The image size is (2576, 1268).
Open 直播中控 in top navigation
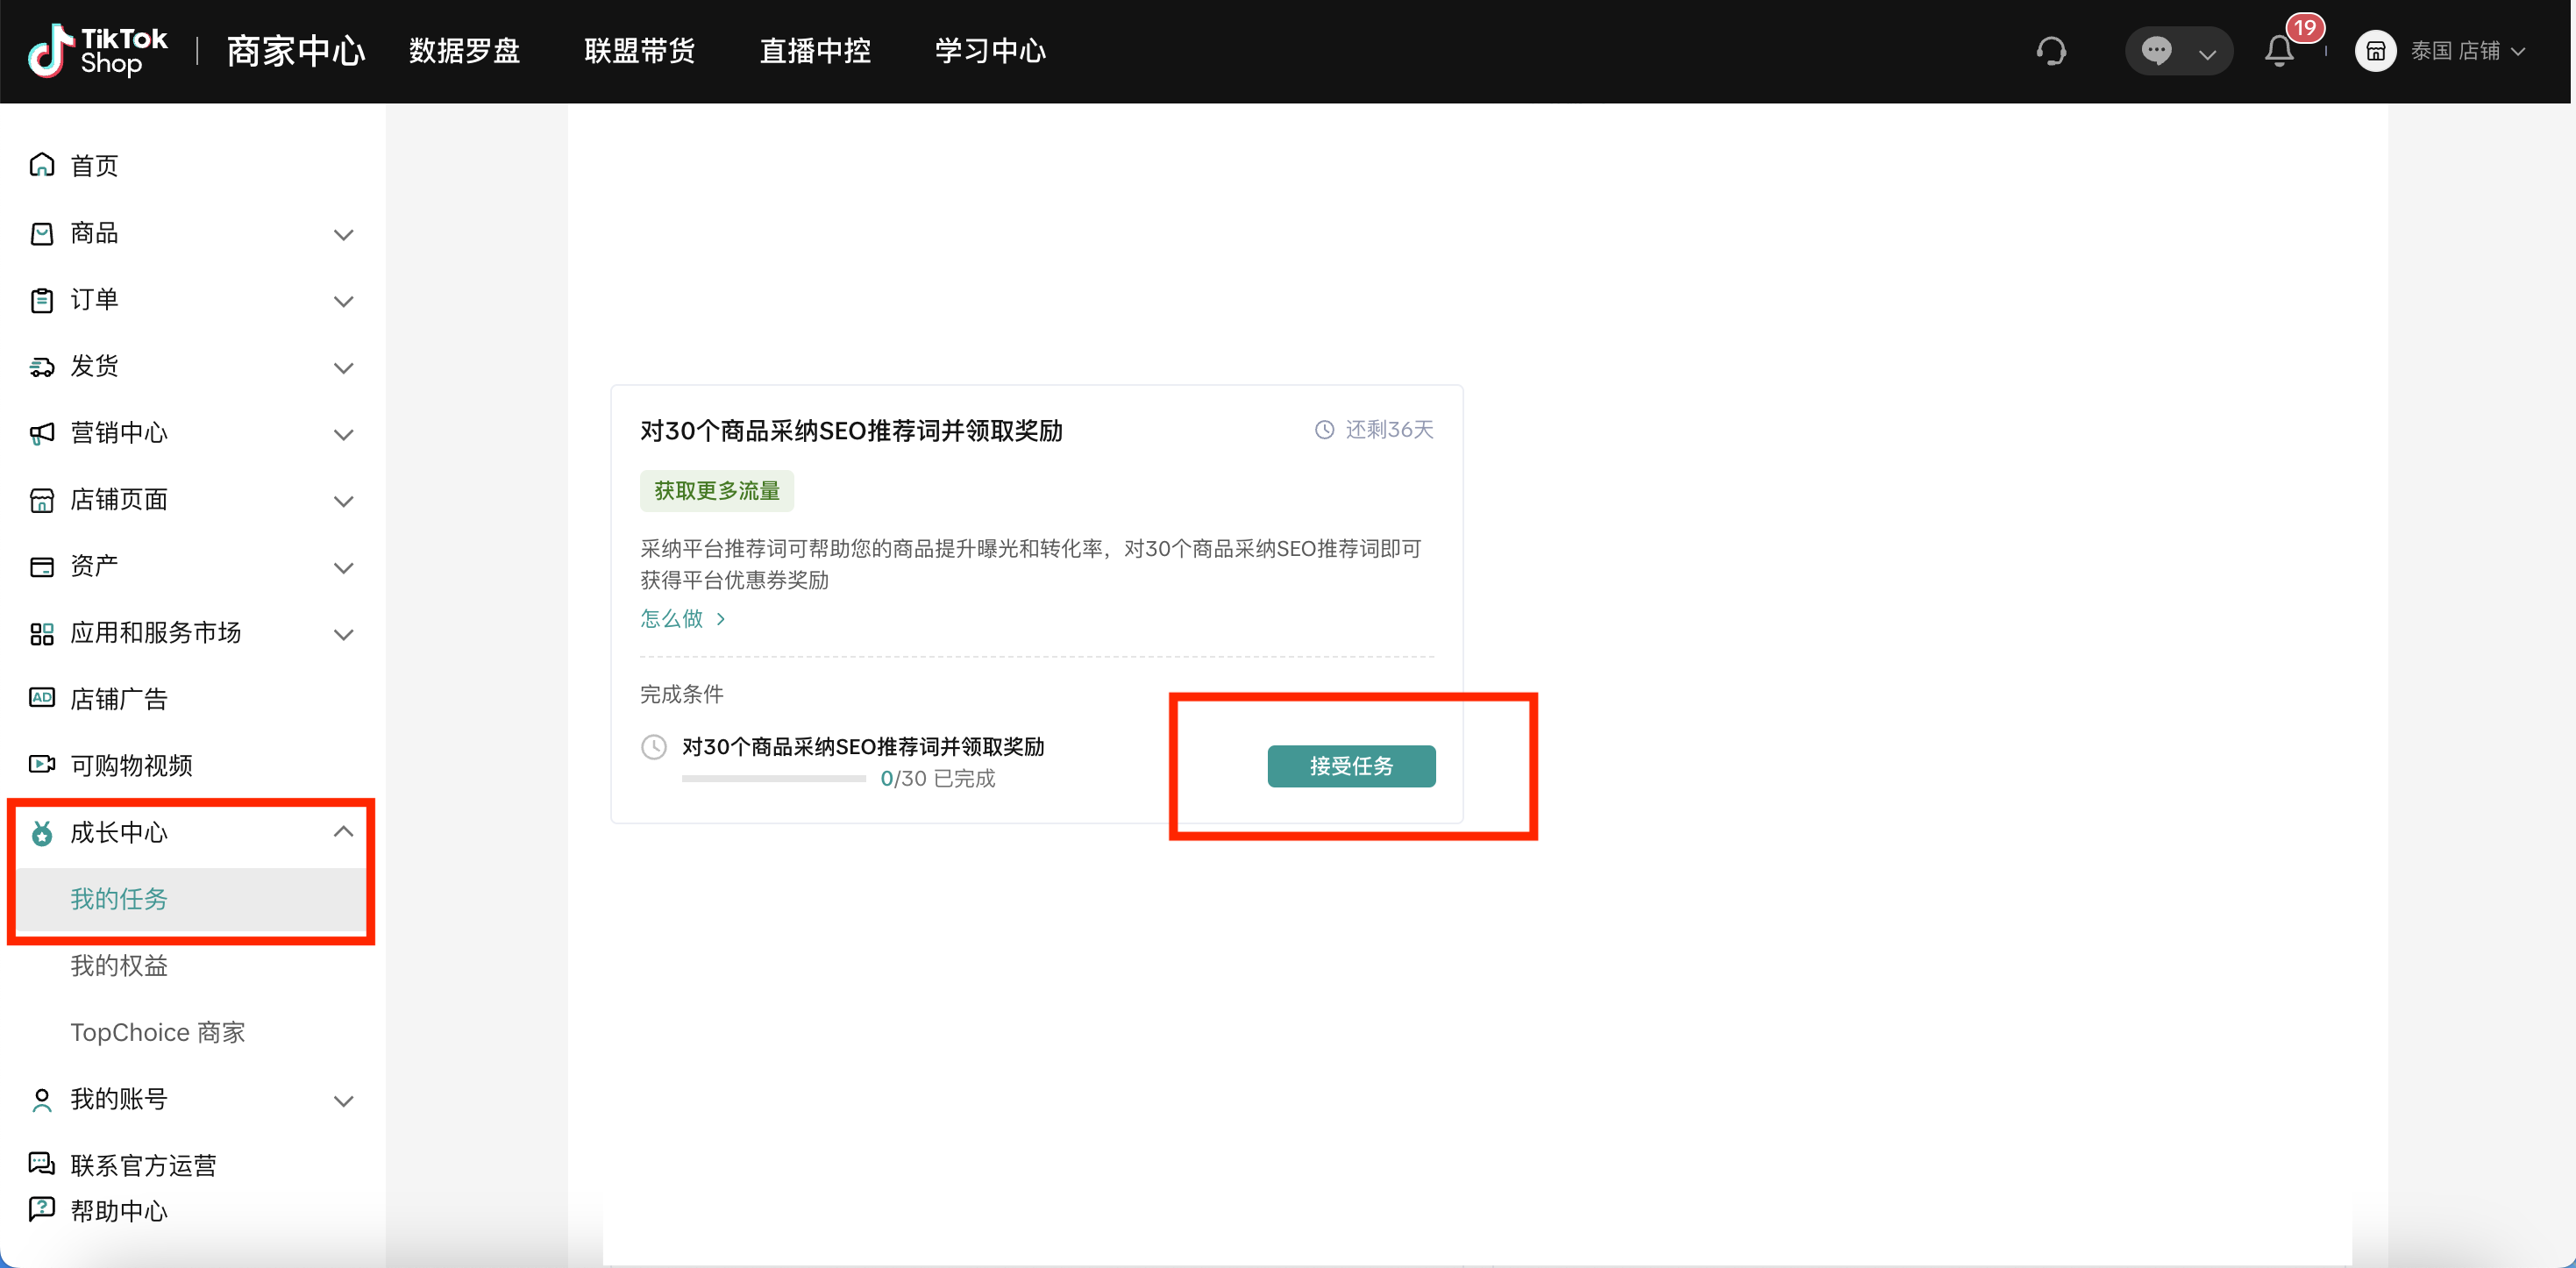tap(815, 51)
